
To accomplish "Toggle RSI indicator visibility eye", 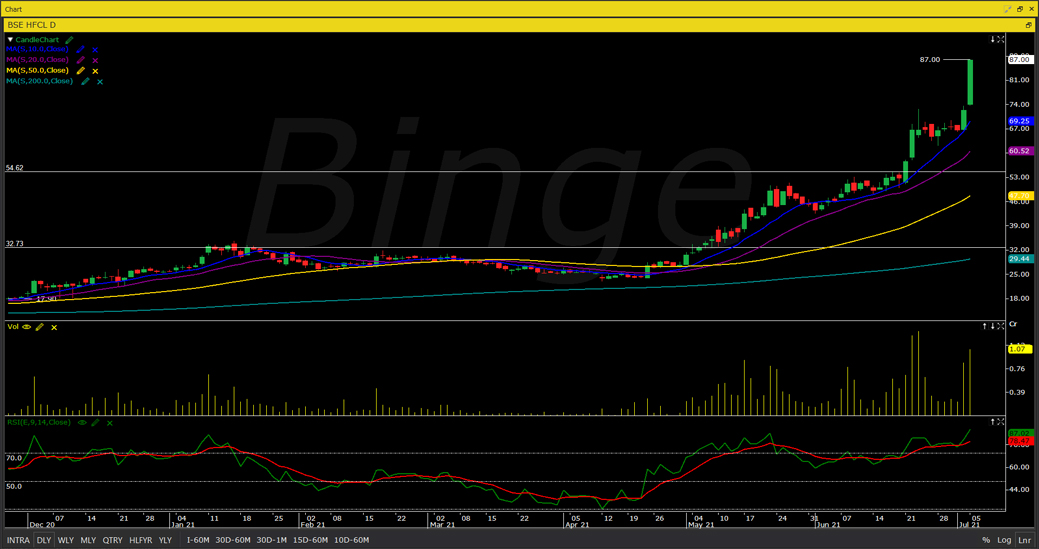I will (x=82, y=422).
